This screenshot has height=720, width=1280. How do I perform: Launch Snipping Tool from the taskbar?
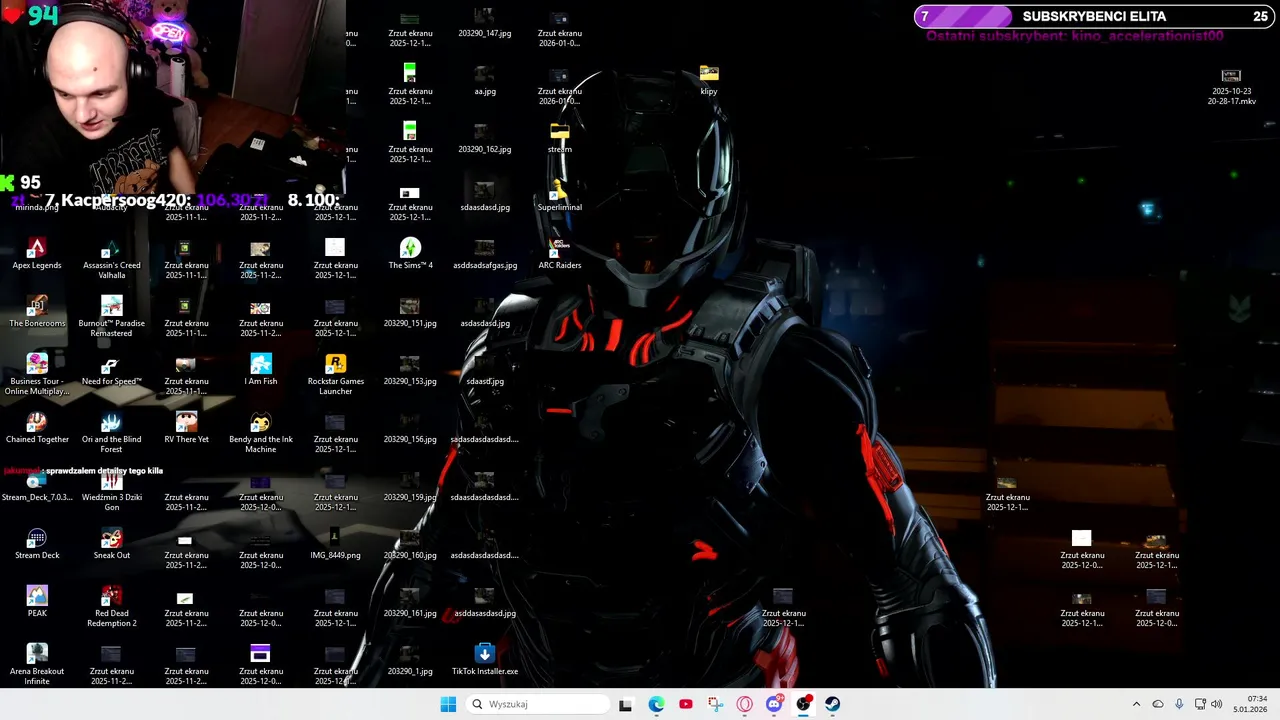(715, 704)
